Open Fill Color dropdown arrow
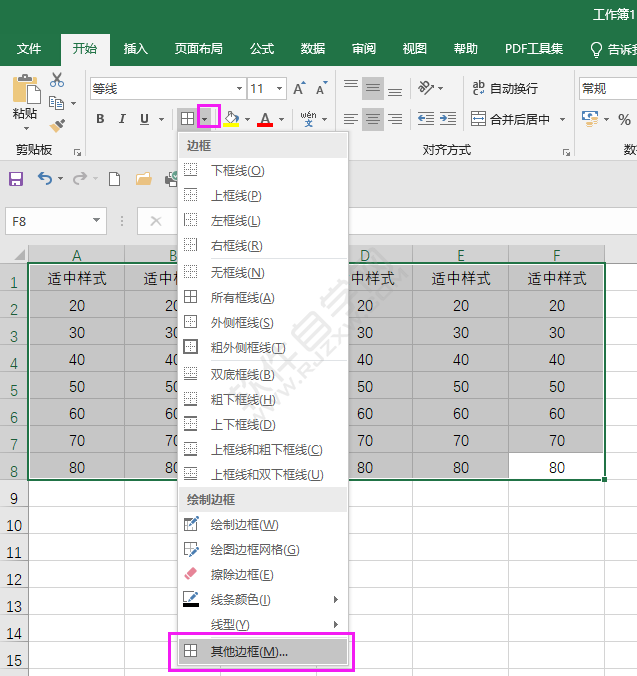637x676 pixels. point(247,119)
